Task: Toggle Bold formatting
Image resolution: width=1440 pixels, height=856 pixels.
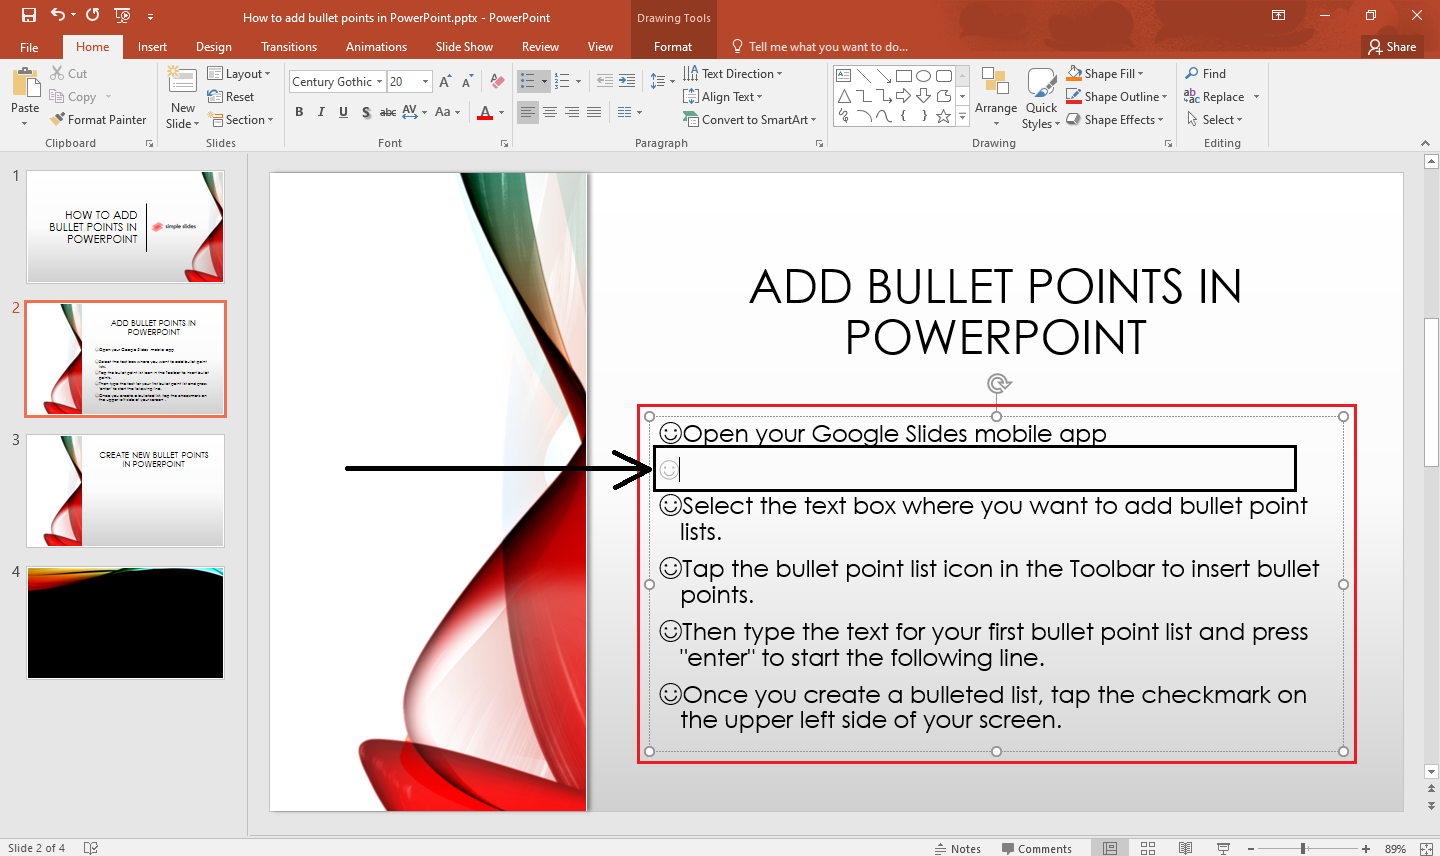Action: tap(299, 112)
